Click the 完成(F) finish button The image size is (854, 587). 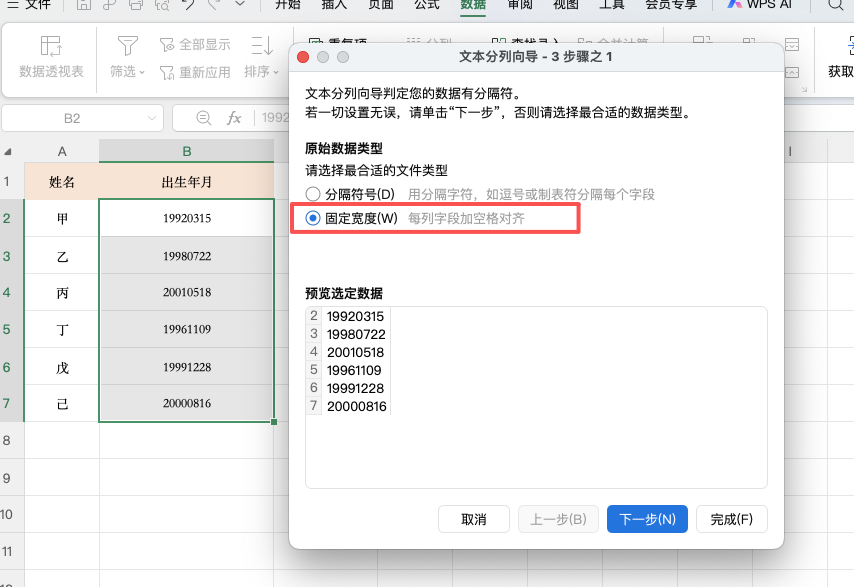click(732, 519)
